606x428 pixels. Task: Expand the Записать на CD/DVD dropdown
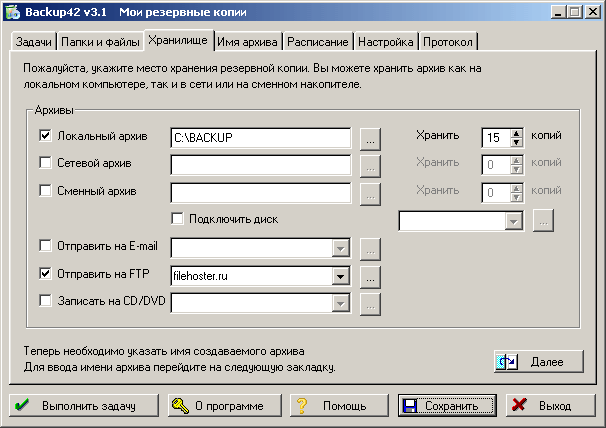(340, 302)
